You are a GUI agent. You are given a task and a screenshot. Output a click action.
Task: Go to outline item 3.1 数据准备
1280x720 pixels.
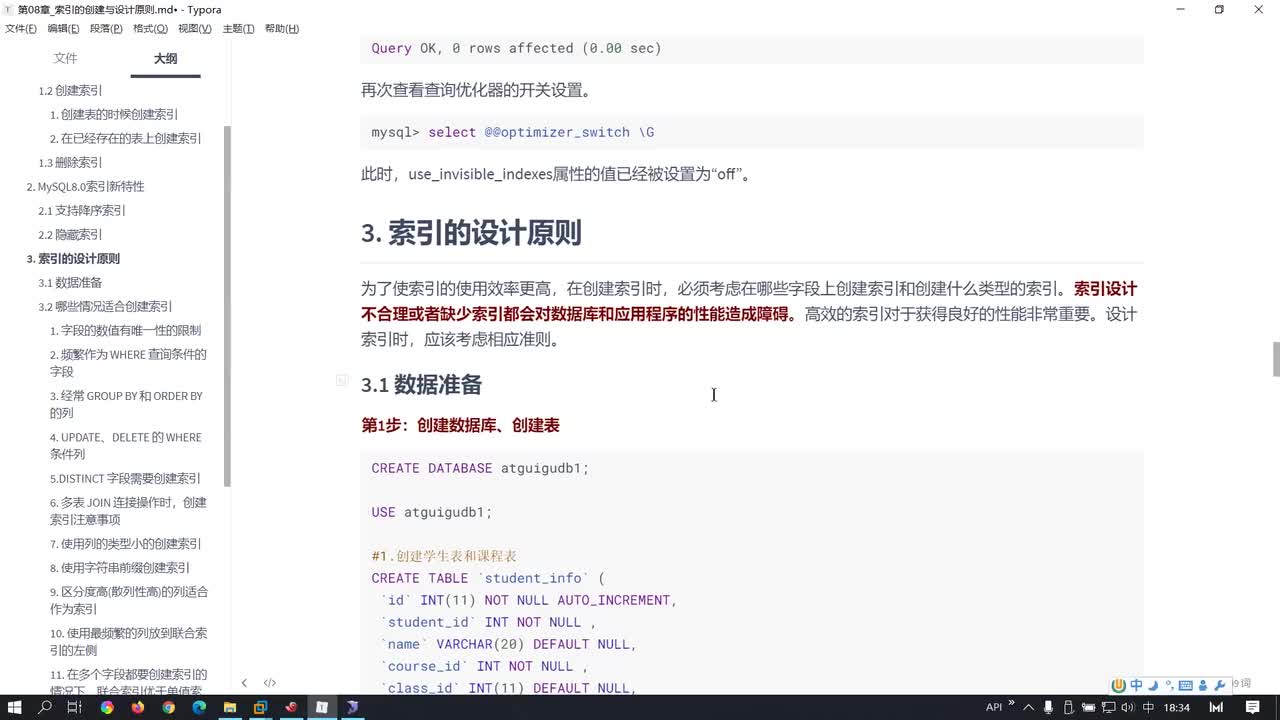(70, 282)
